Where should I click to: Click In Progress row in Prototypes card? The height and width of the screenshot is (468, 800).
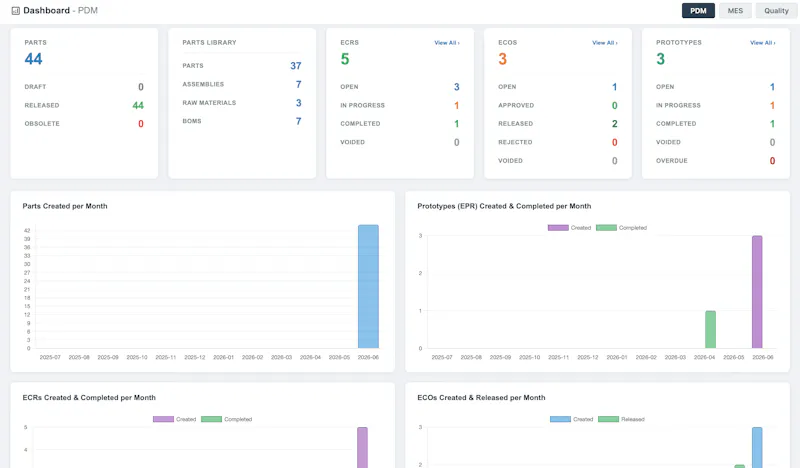(x=716, y=105)
